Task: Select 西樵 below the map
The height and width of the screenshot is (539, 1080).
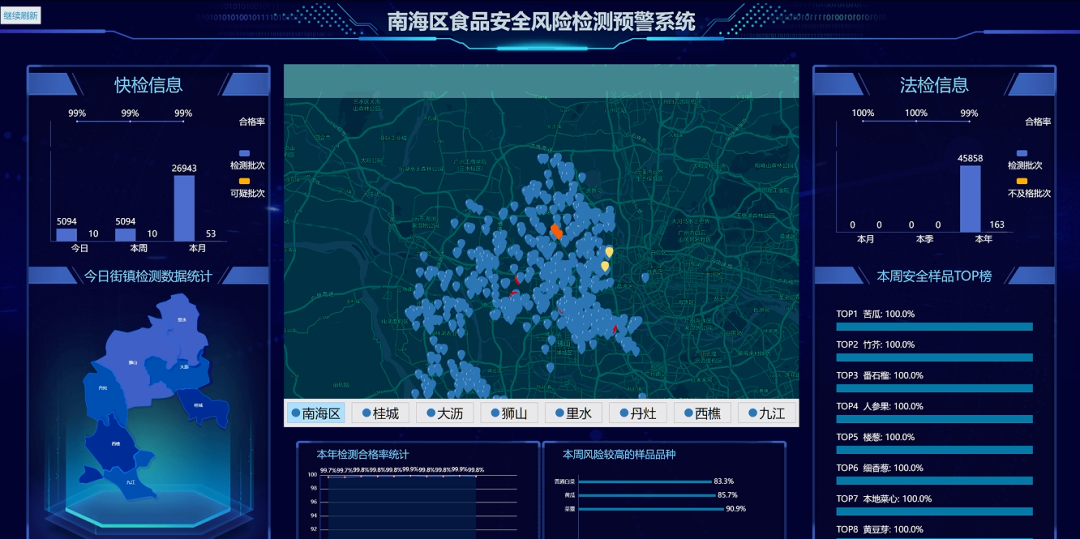Action: [x=702, y=413]
